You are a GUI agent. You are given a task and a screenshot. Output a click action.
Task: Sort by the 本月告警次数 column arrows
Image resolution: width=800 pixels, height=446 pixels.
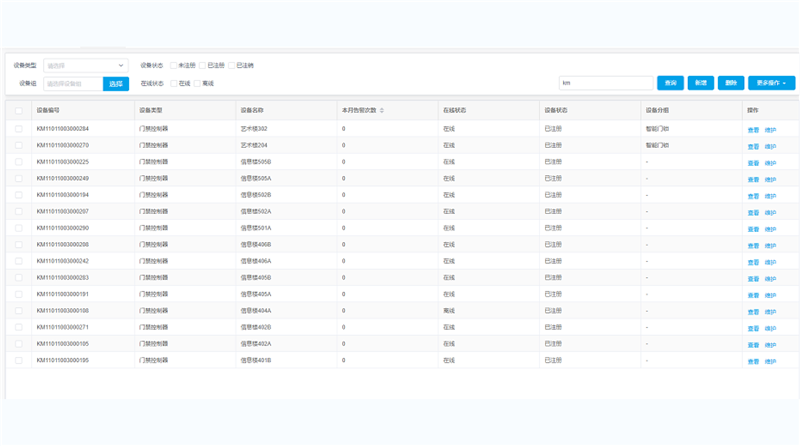tap(382, 110)
